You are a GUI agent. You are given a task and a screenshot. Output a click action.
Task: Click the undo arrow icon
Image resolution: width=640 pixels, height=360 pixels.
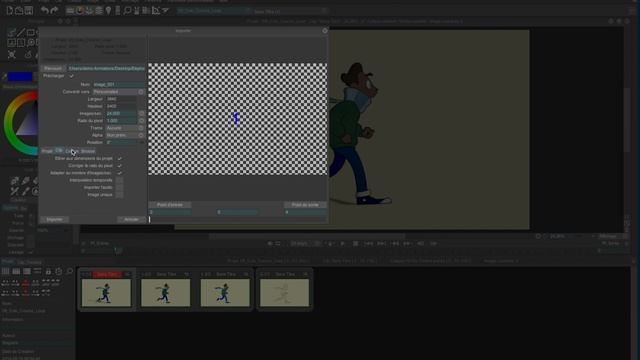pyautogui.click(x=44, y=10)
